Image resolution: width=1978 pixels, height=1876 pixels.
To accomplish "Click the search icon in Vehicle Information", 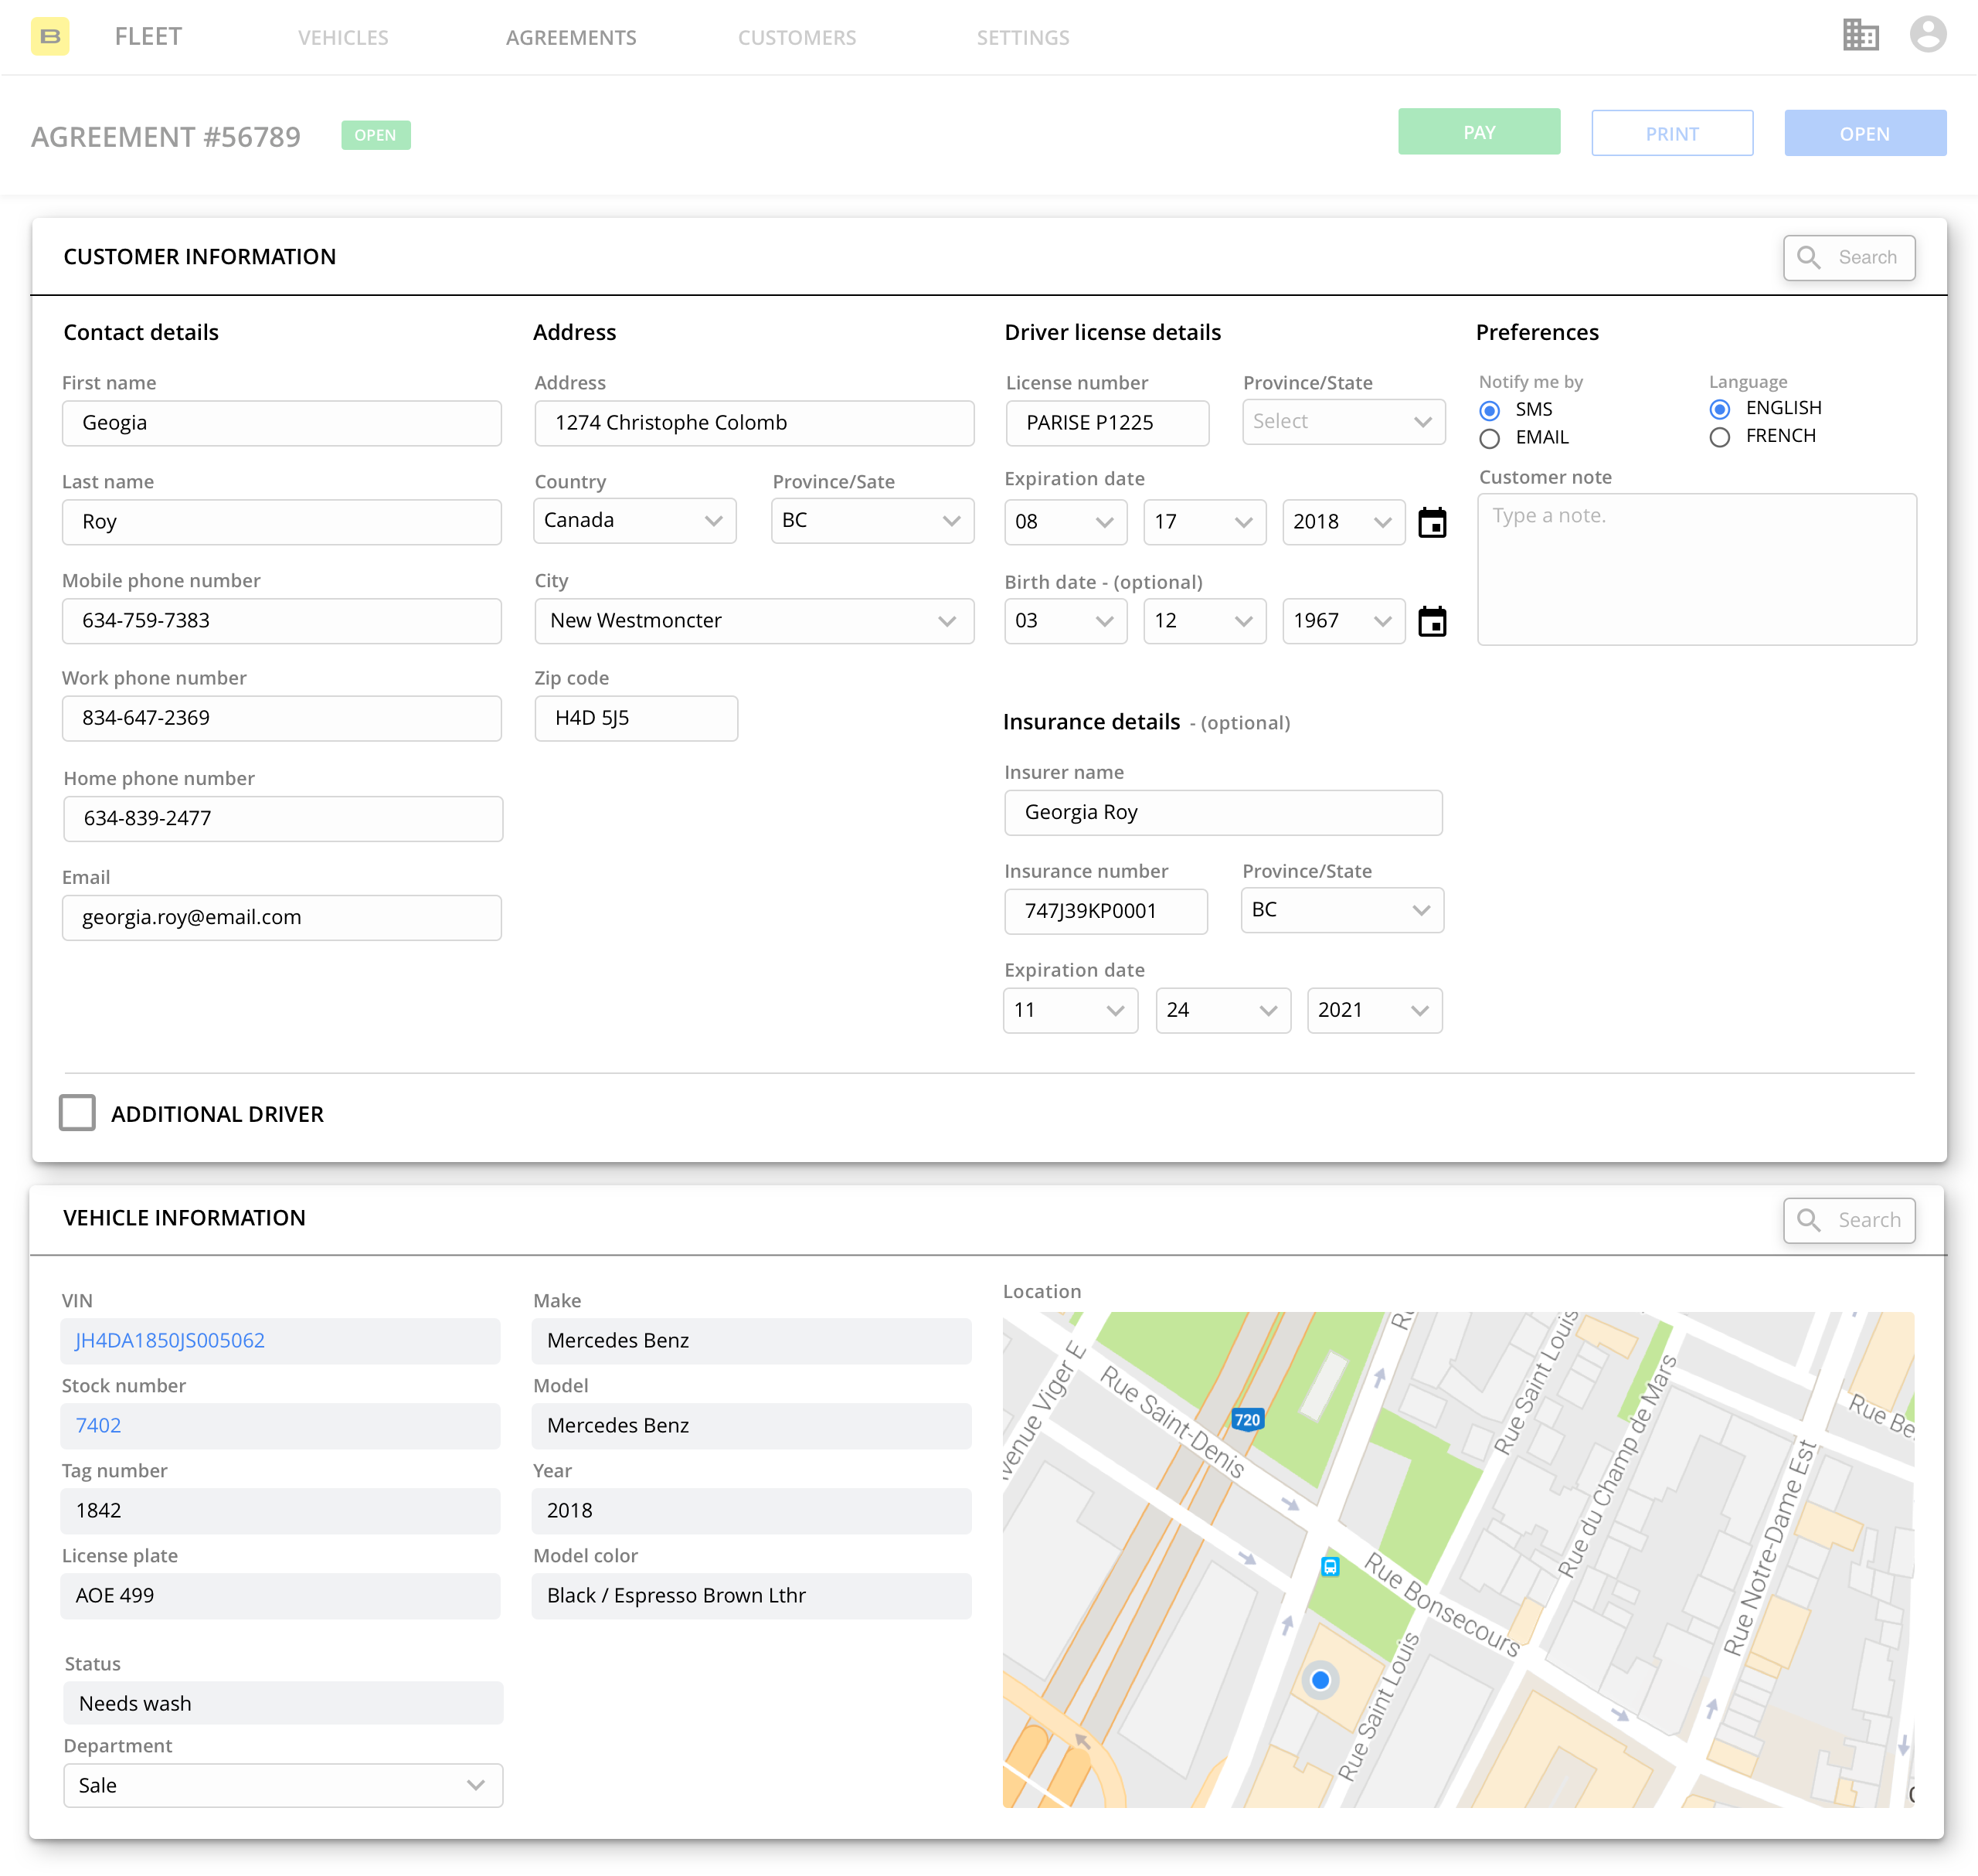I will [1808, 1220].
